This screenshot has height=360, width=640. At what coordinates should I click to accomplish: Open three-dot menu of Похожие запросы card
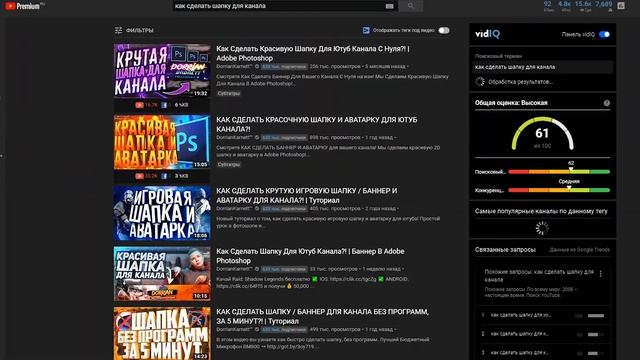[600, 274]
